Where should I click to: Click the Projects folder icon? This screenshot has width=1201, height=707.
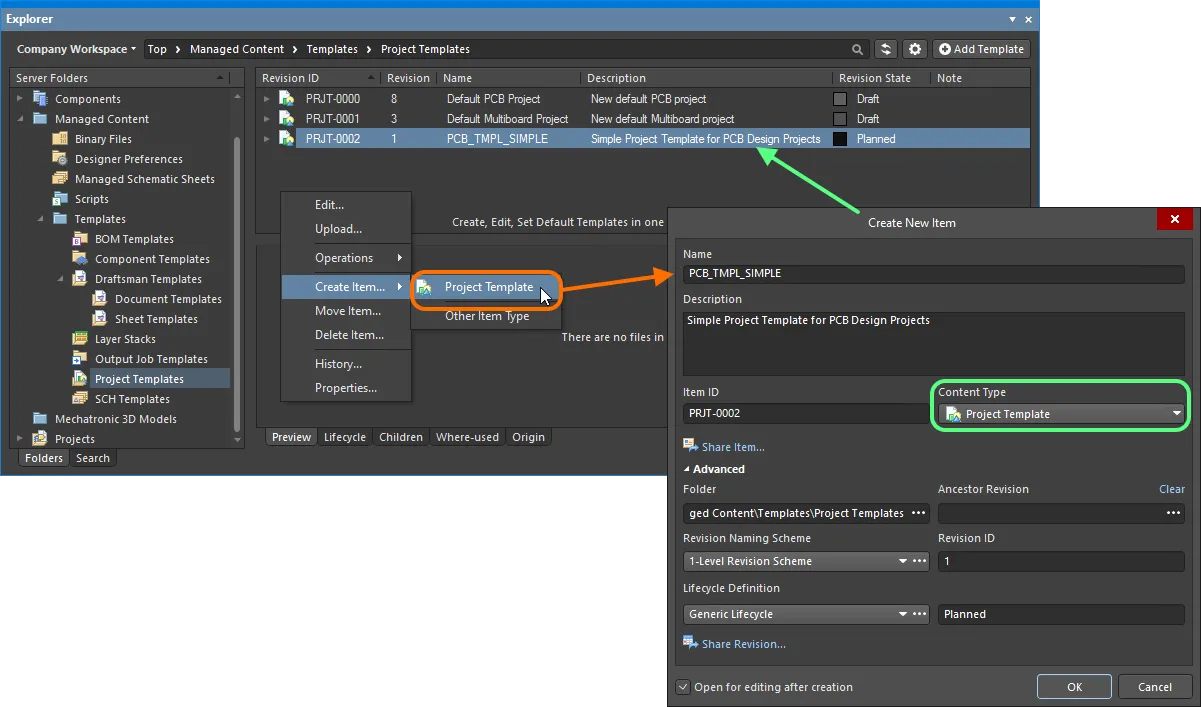pyautogui.click(x=40, y=439)
